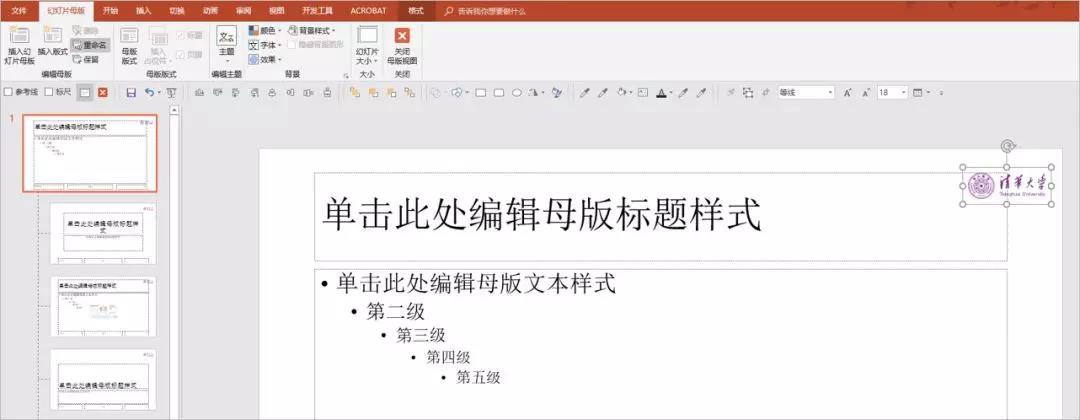1080x420 pixels.
Task: Open the font size box showing 18
Action: 893,92
